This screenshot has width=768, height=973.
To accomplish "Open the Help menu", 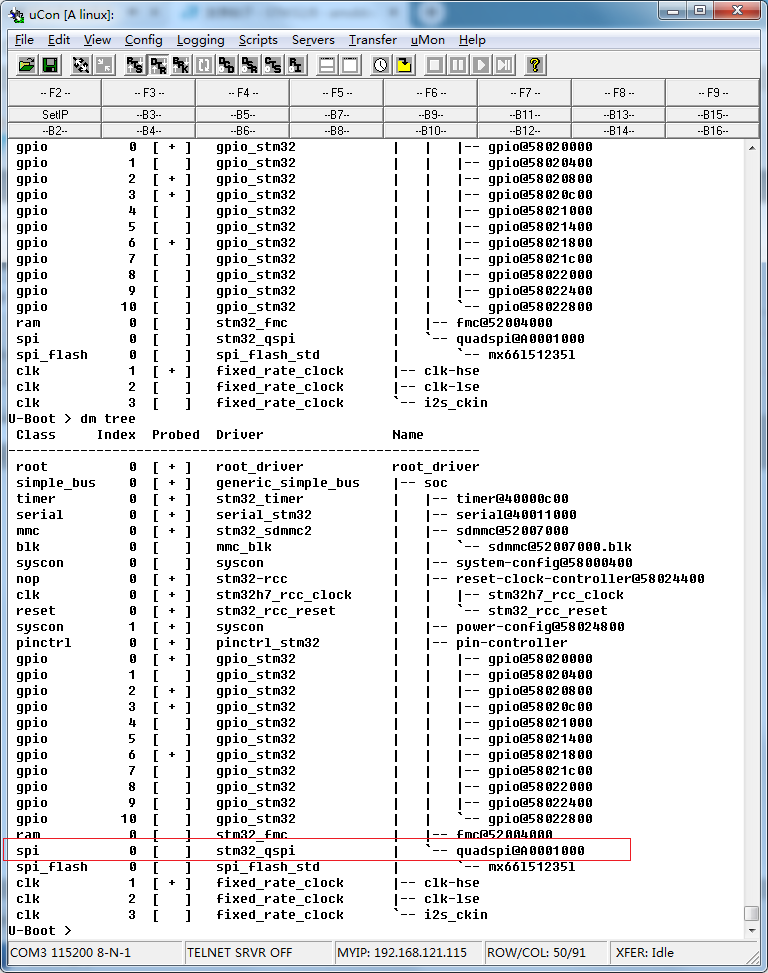I will (472, 40).
